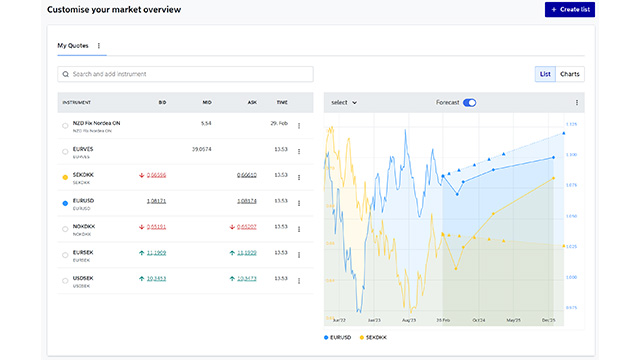Switch to the Charts view tab

(570, 74)
